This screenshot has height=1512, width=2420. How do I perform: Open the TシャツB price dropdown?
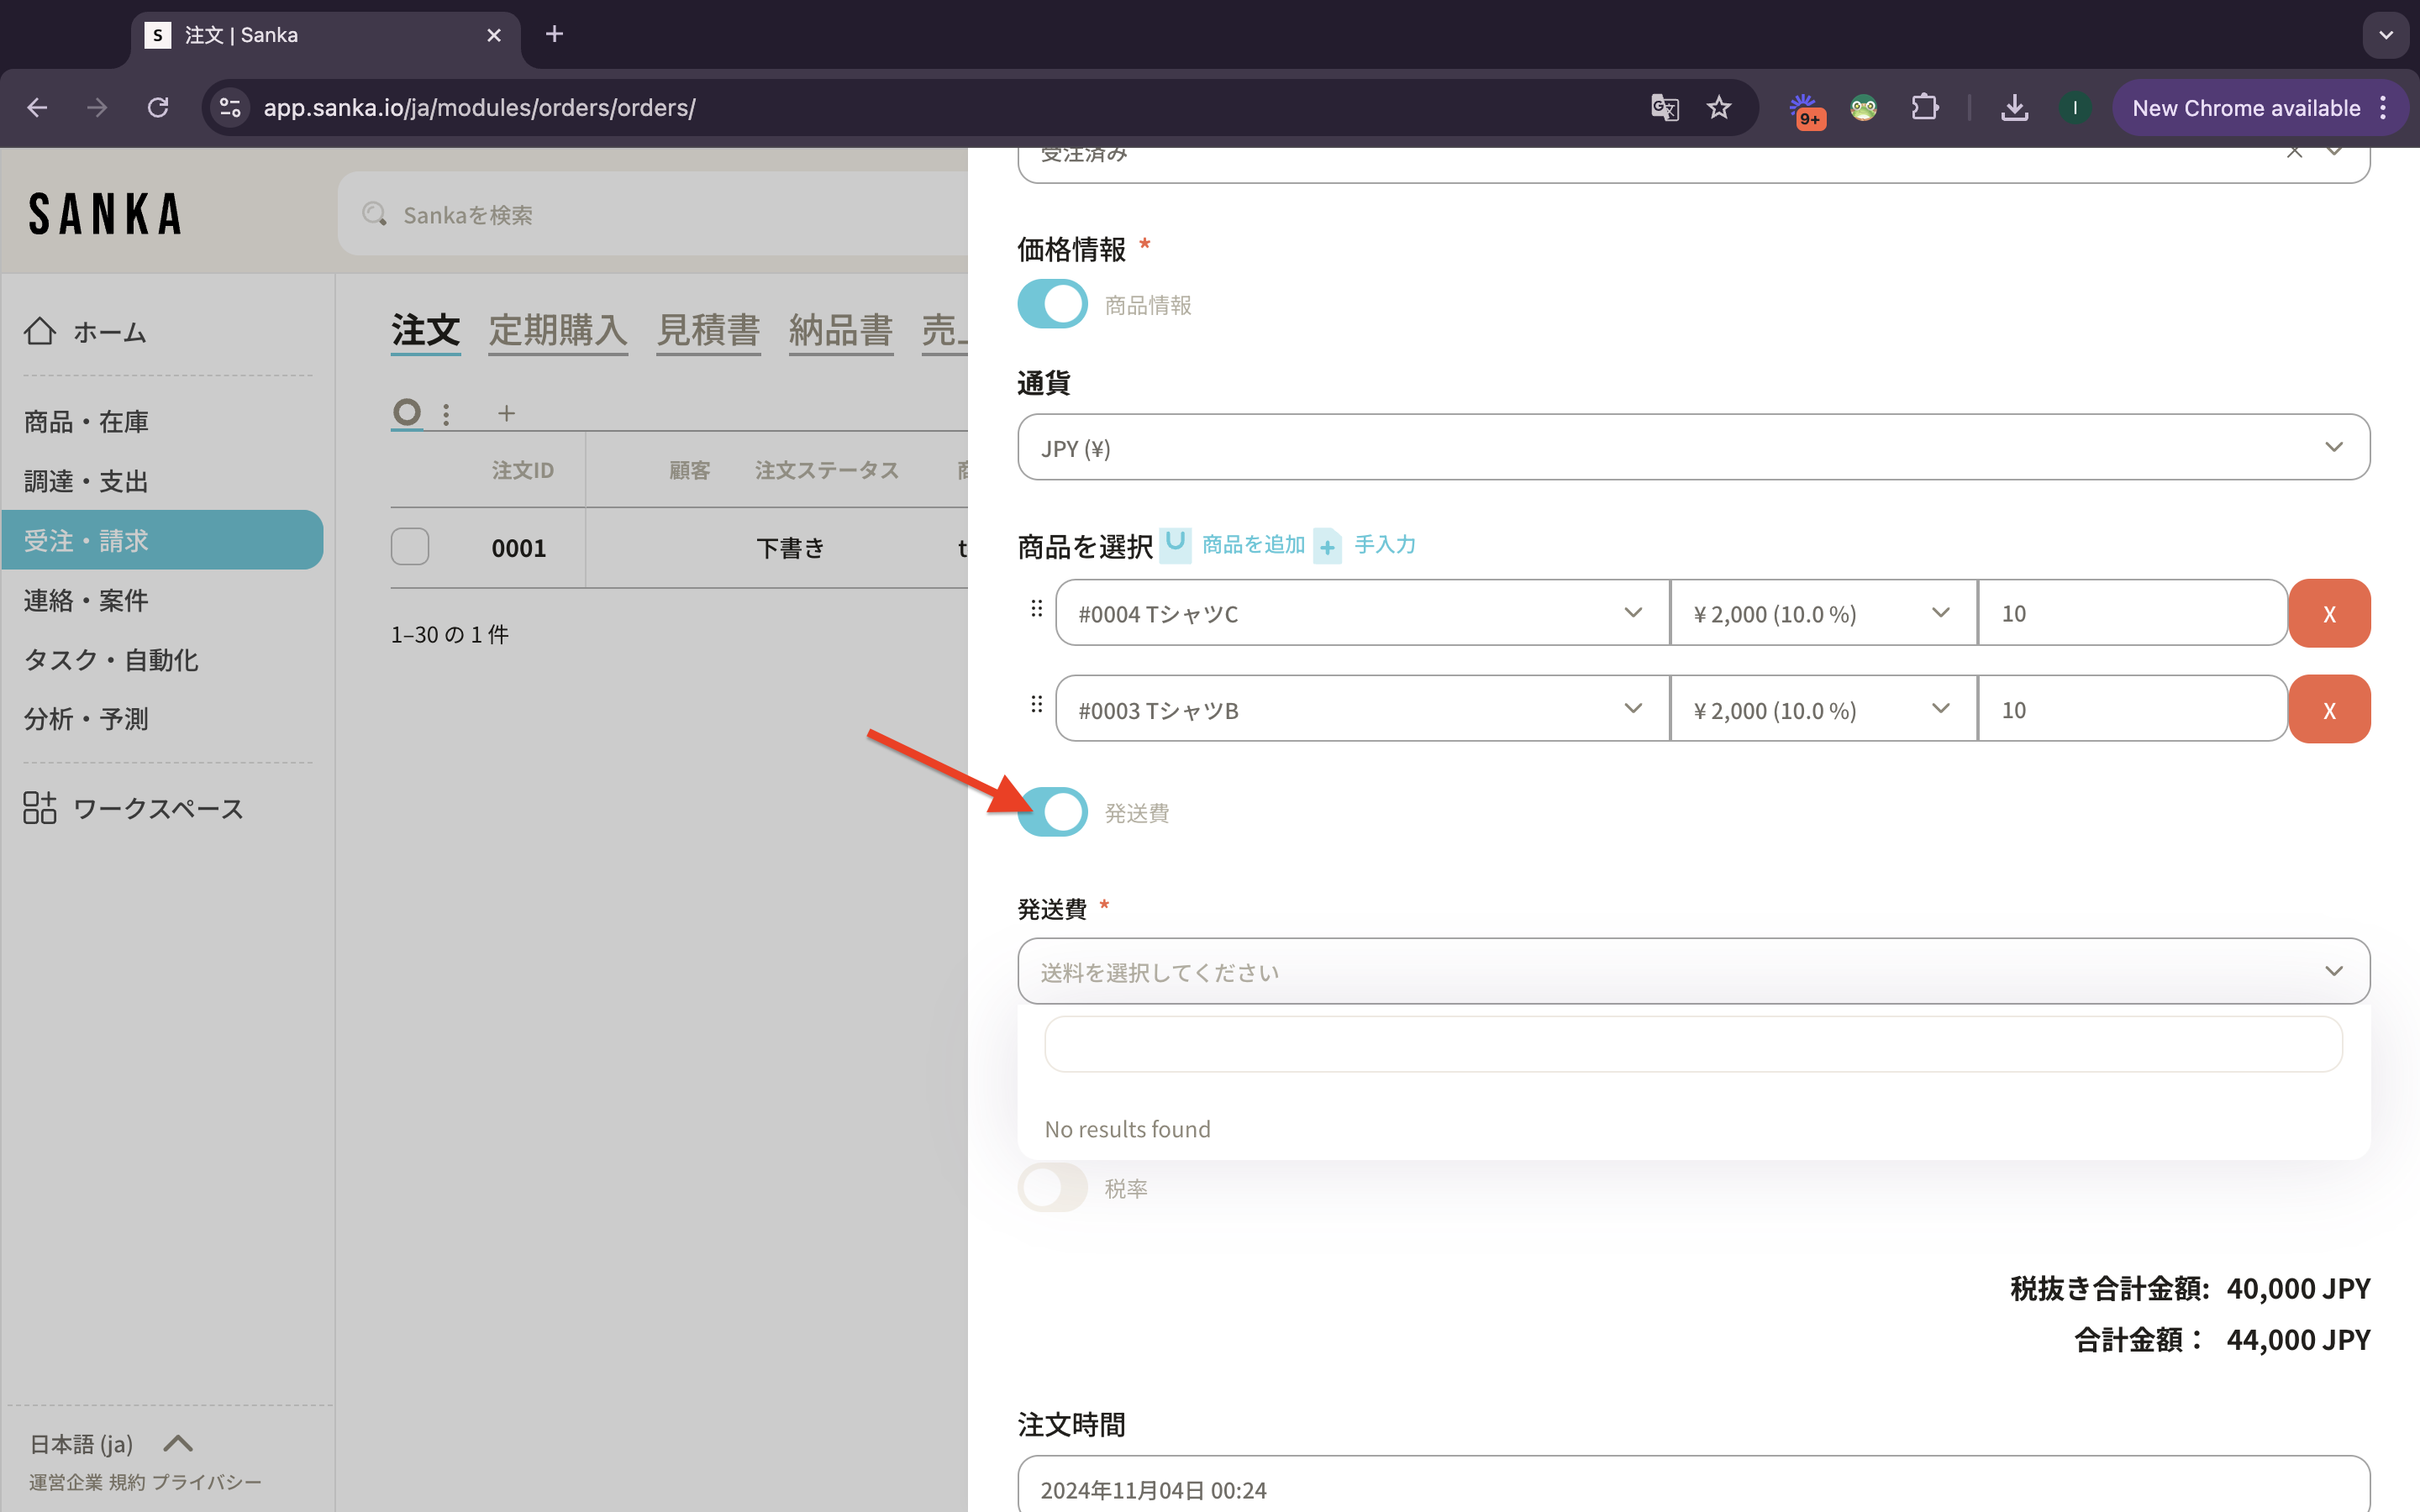tap(1822, 709)
